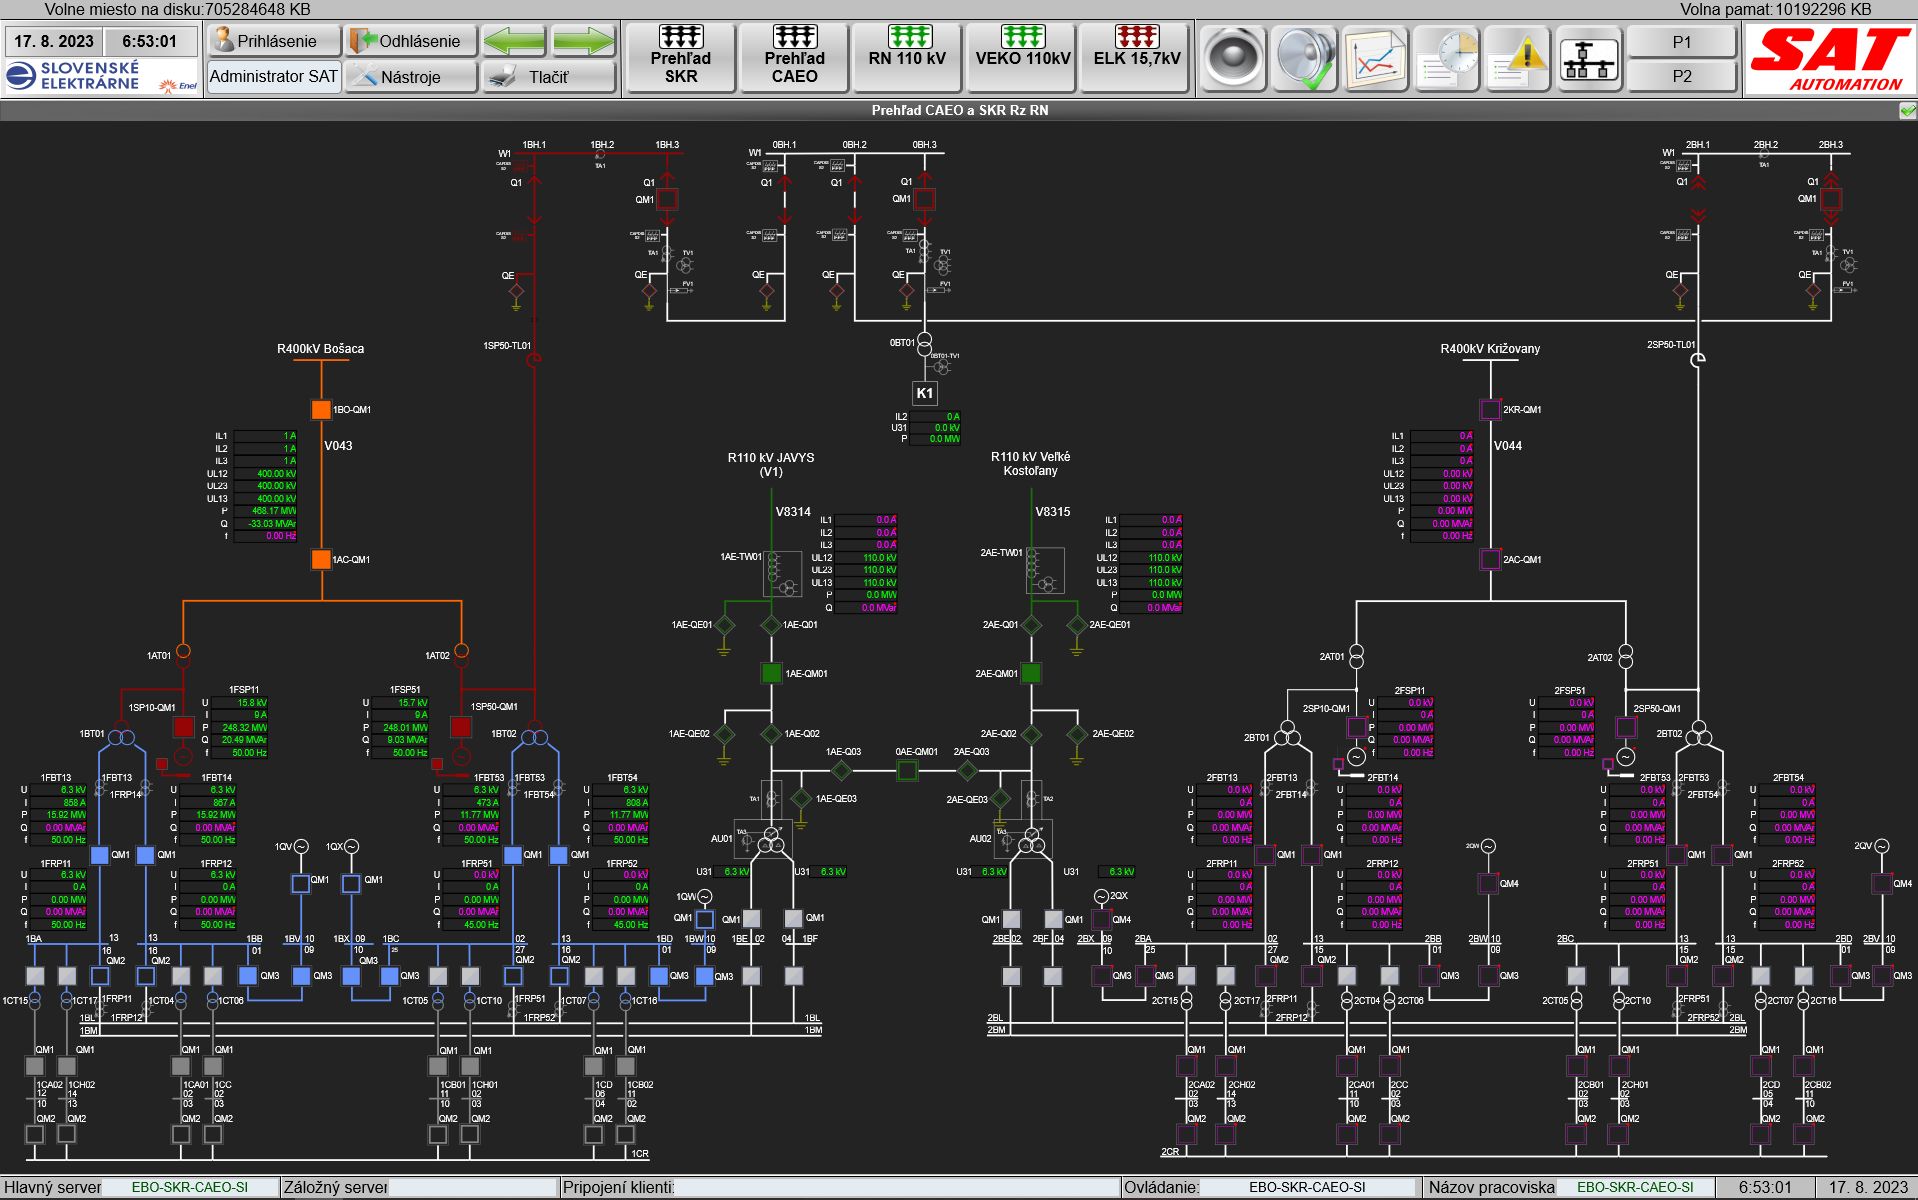This screenshot has height=1200, width=1918.
Task: Select orange breaker 1AC-QM1
Action: point(321,560)
